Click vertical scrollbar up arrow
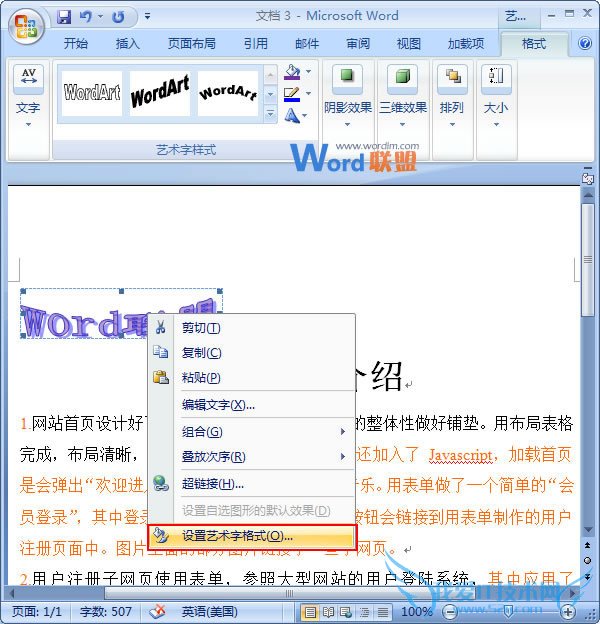 coord(588,195)
